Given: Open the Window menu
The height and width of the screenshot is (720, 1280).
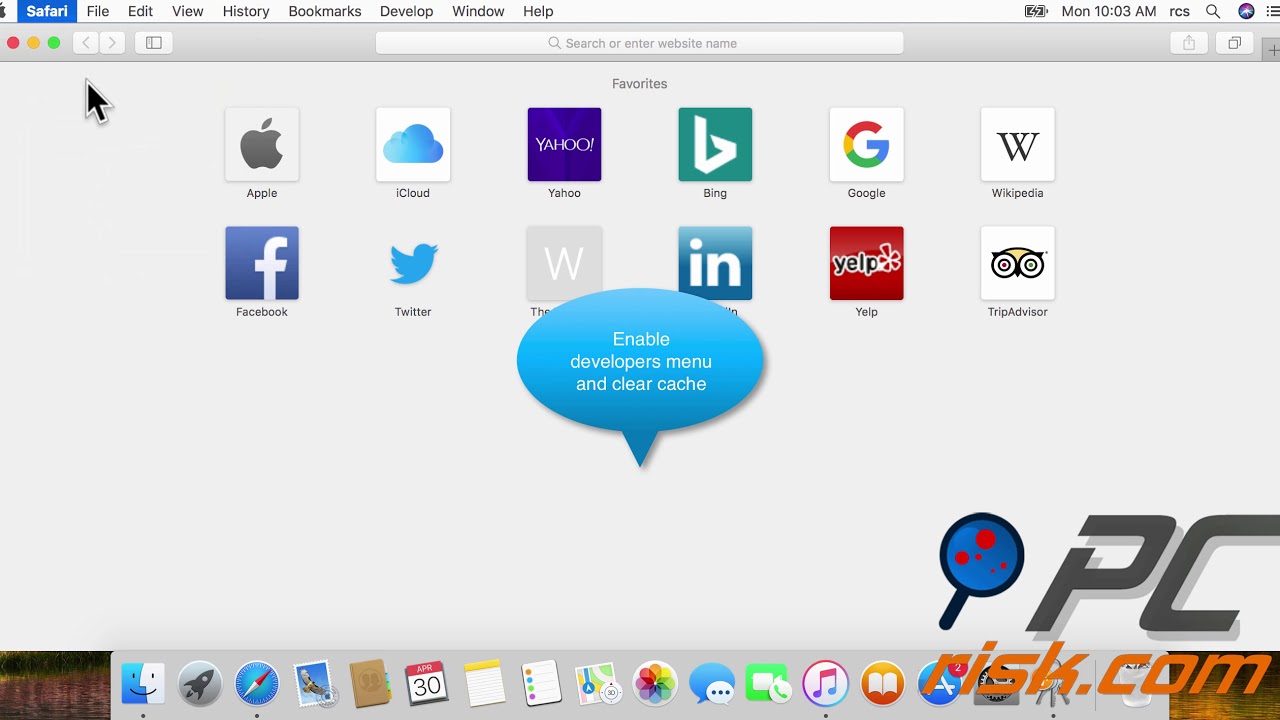Looking at the screenshot, I should 478,11.
